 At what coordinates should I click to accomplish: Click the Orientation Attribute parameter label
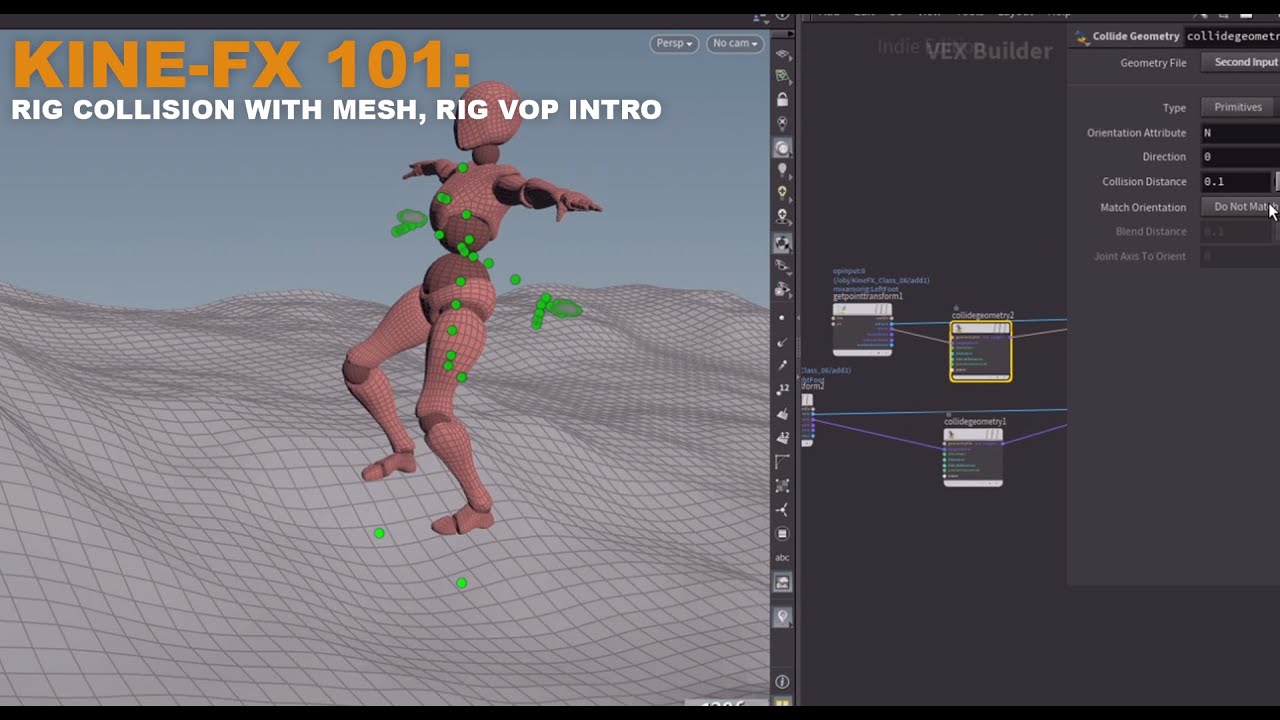[x=1136, y=133]
